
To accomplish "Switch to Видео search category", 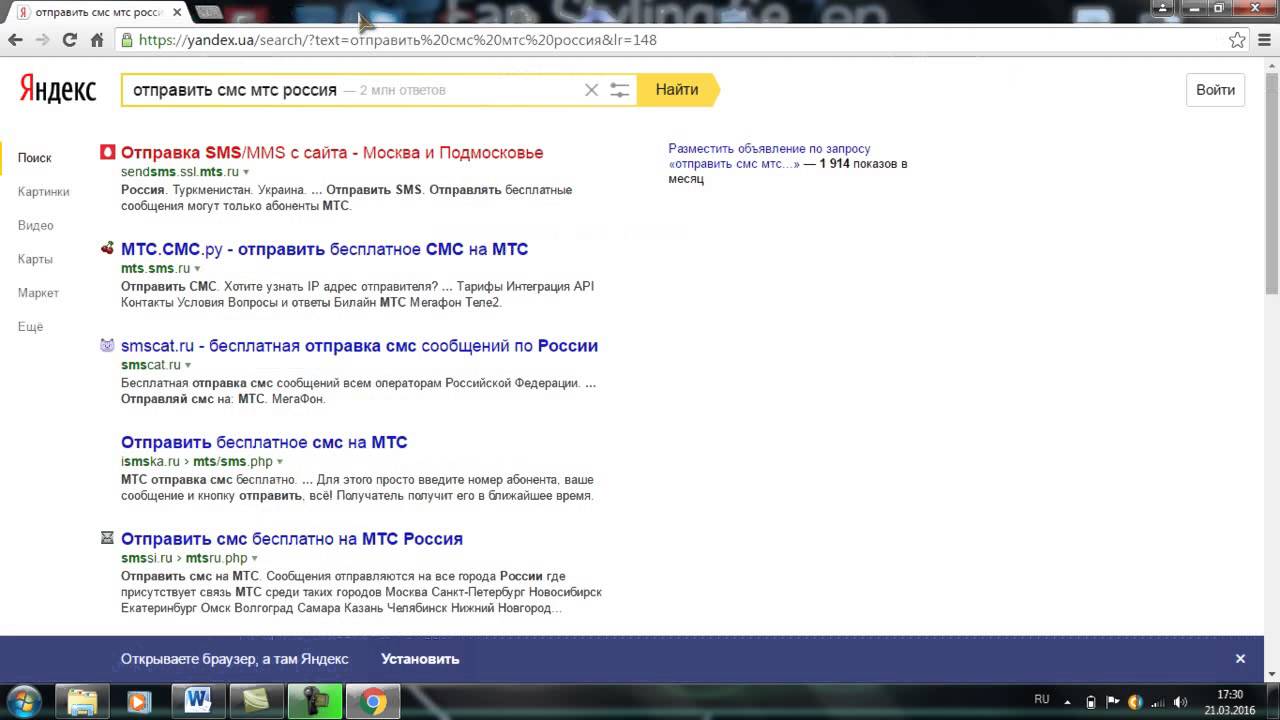I will 36,226.
